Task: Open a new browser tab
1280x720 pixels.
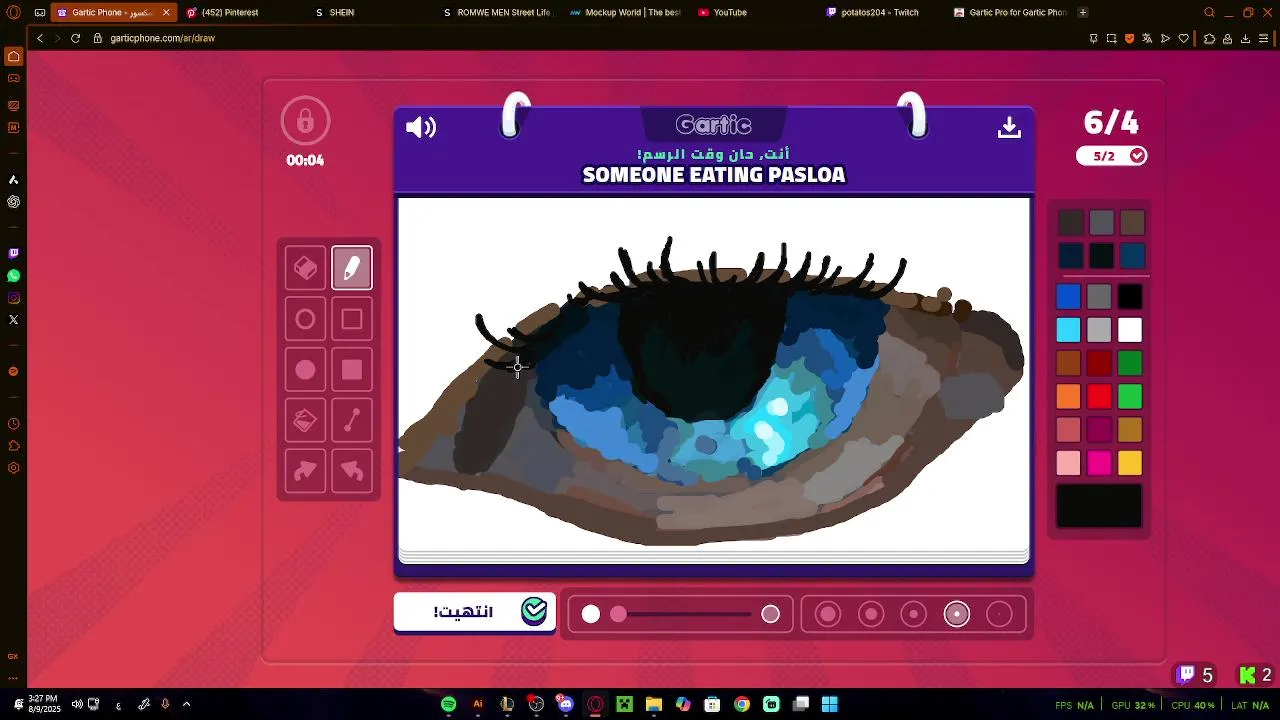Action: (x=1083, y=13)
